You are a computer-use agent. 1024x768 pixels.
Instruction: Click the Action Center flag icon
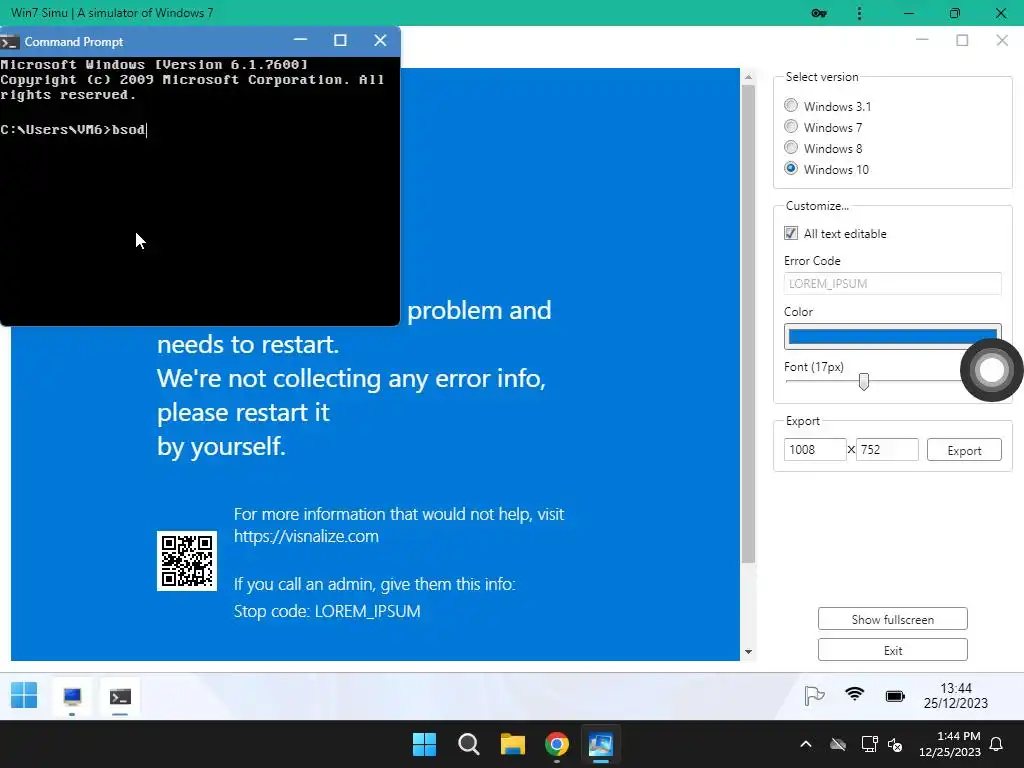tap(814, 696)
